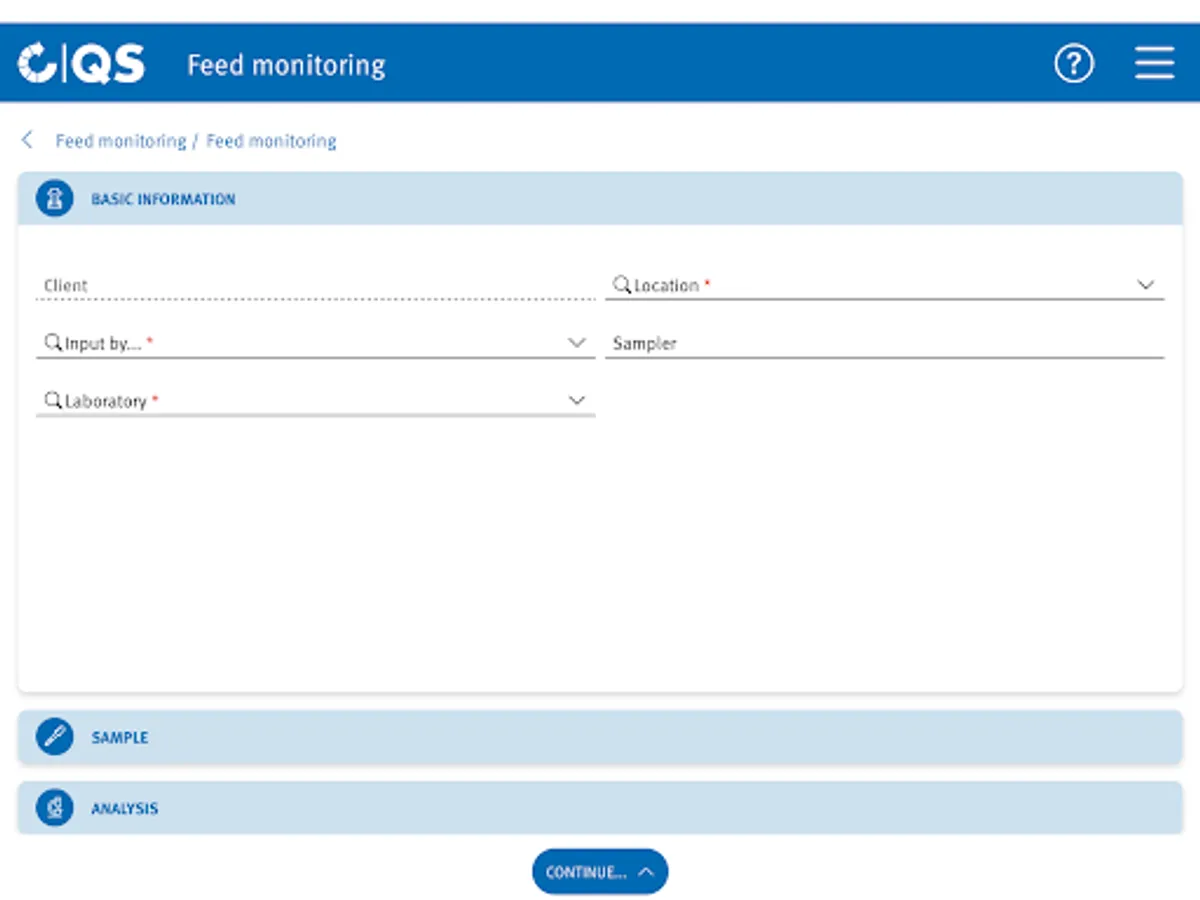Expand the Input by dropdown
The height and width of the screenshot is (900, 1200).
click(x=577, y=342)
